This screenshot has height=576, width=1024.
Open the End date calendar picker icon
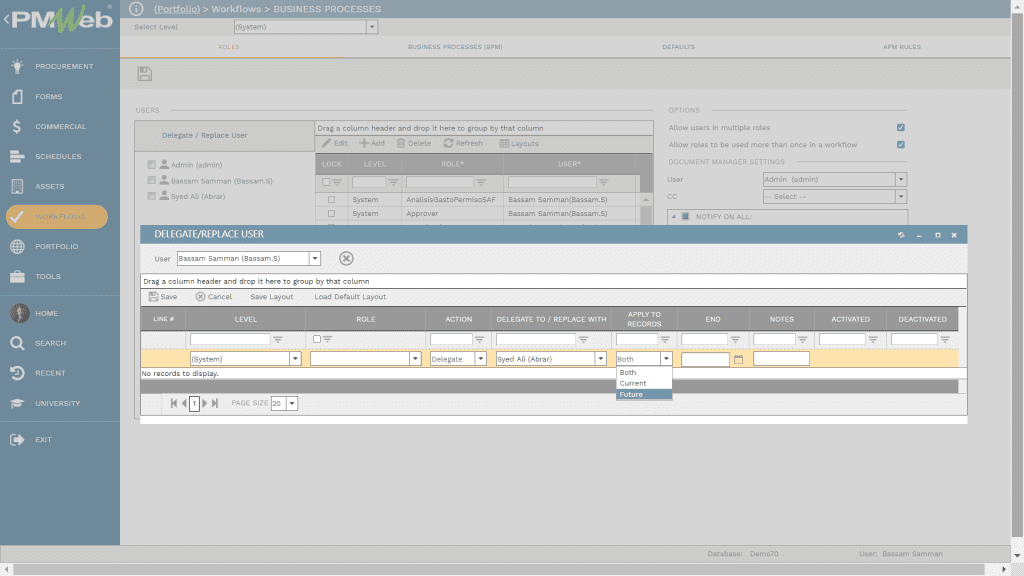coord(739,359)
